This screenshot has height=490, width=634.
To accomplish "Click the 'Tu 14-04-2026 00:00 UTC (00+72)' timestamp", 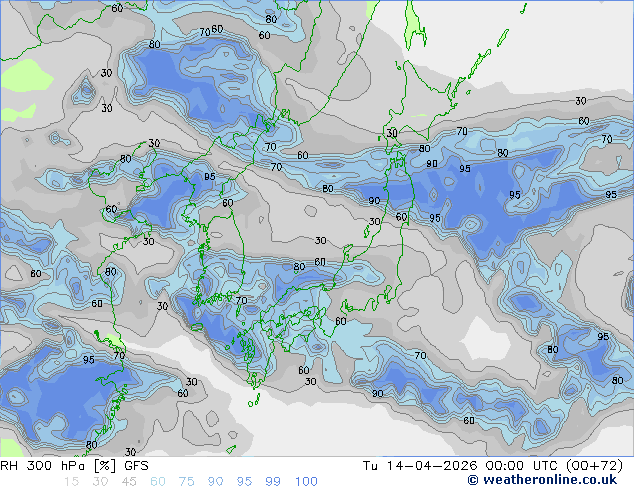I will click(493, 466).
